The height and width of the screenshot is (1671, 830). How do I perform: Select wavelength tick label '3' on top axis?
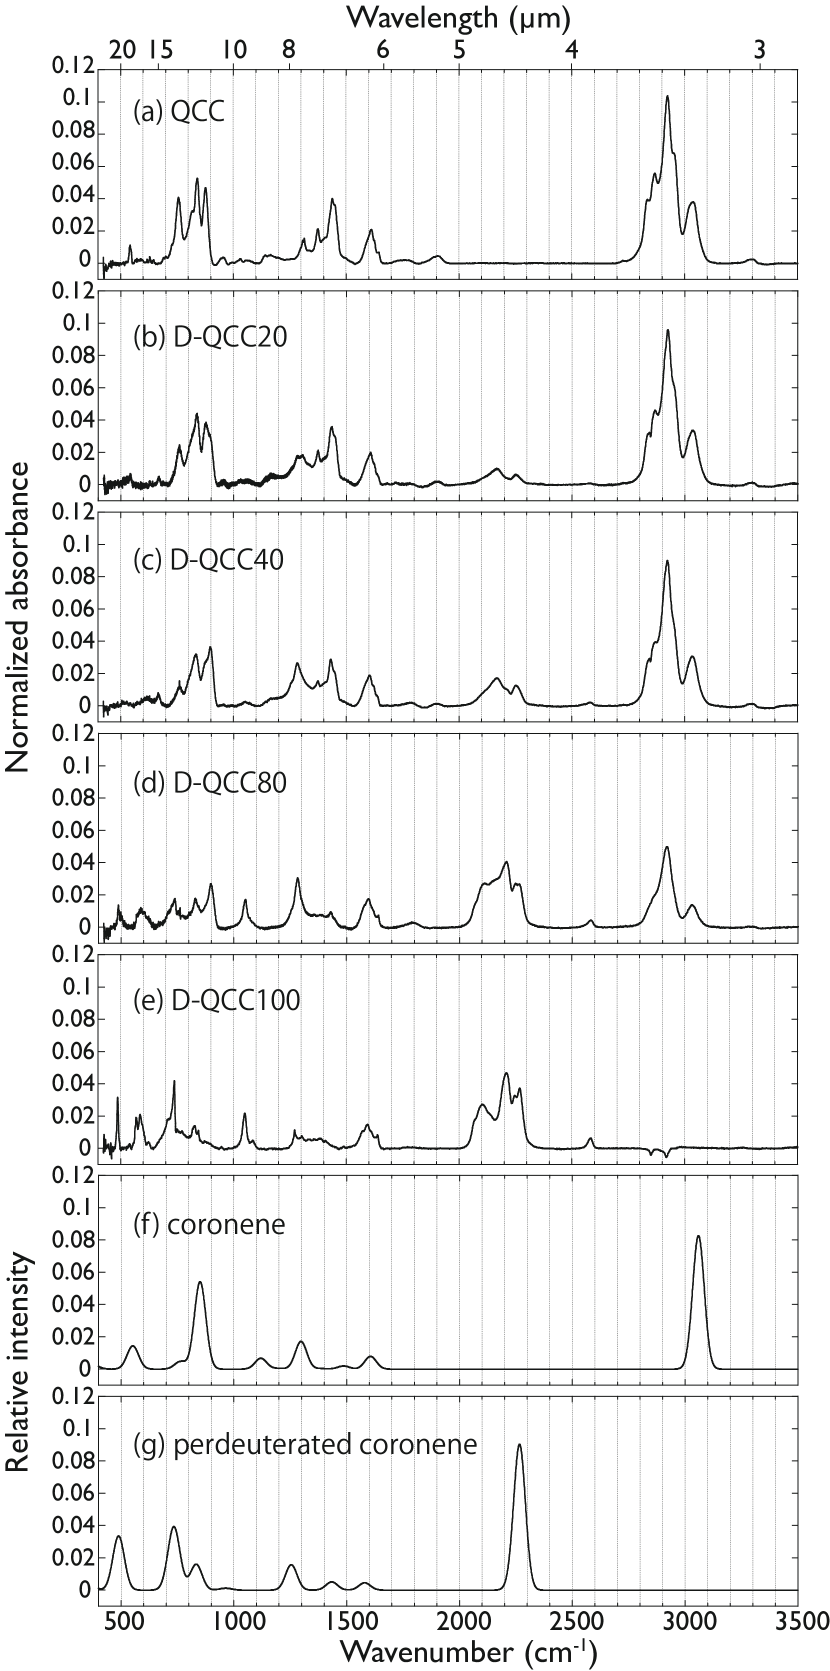click(760, 50)
